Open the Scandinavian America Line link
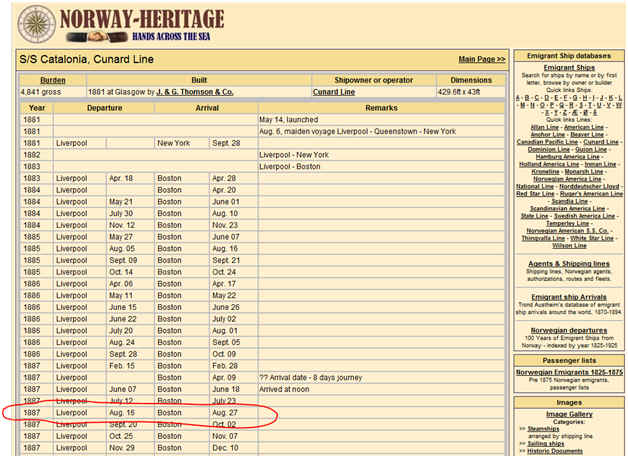Viewport: 628px width, 458px height. [x=568, y=209]
